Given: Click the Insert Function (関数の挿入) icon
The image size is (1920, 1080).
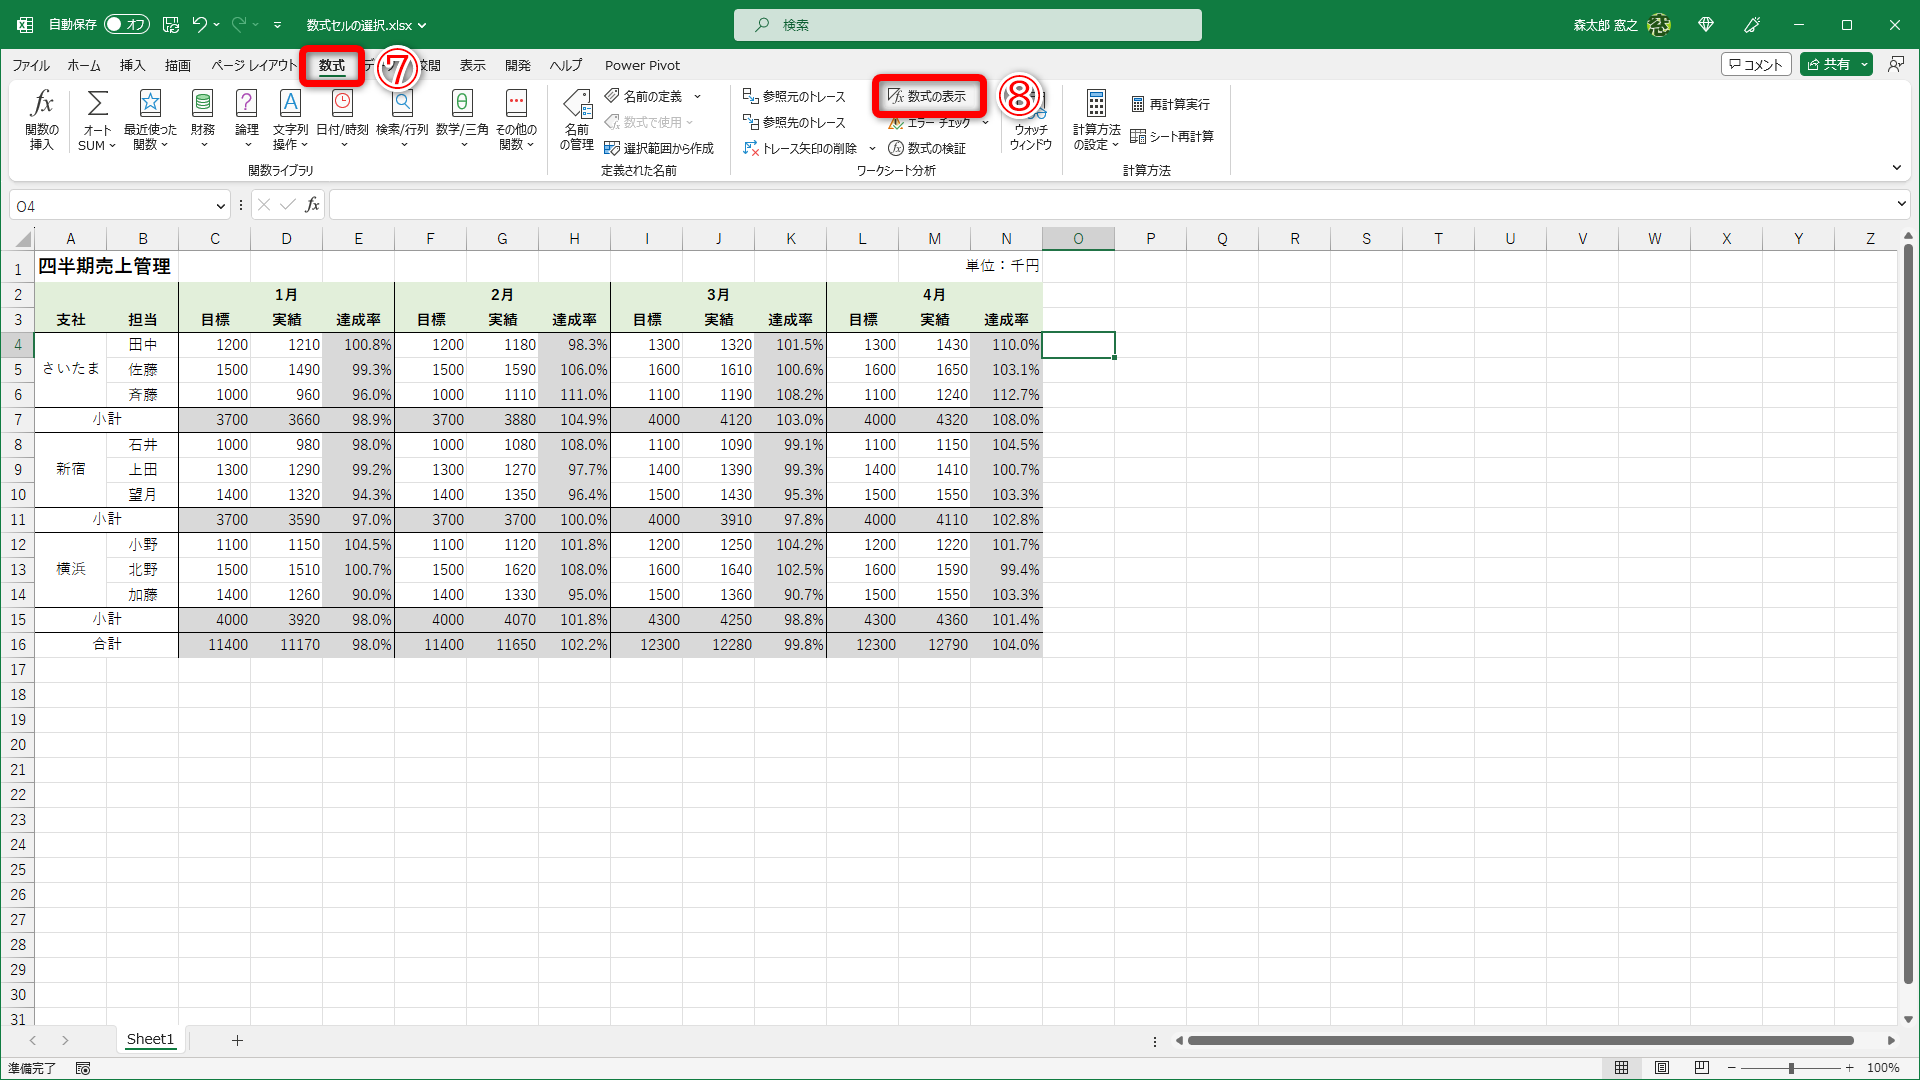Looking at the screenshot, I should 42,104.
